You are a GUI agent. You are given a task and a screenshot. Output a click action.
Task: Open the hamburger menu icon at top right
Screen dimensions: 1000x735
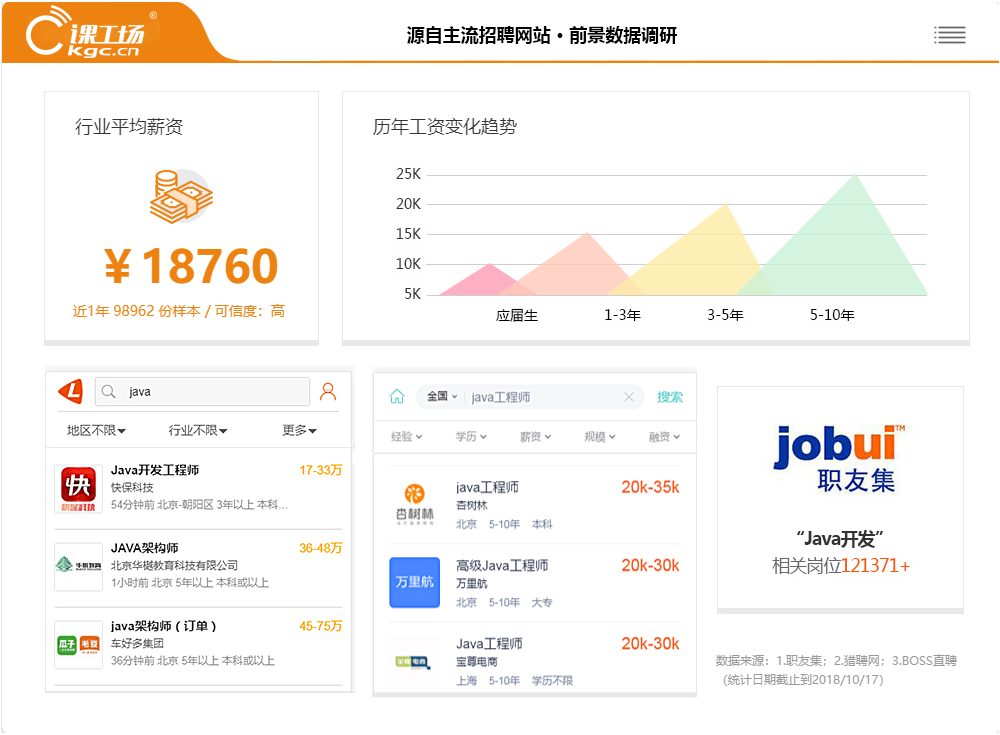click(x=949, y=35)
